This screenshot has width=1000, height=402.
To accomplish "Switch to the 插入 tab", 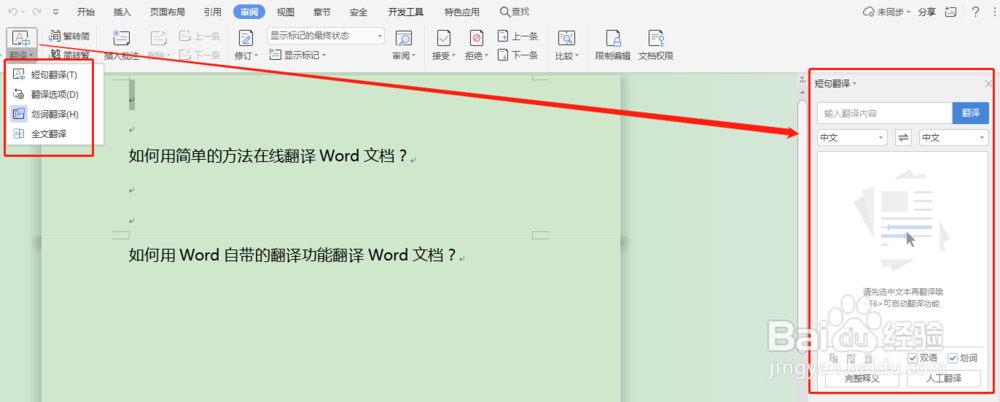I will [x=122, y=12].
